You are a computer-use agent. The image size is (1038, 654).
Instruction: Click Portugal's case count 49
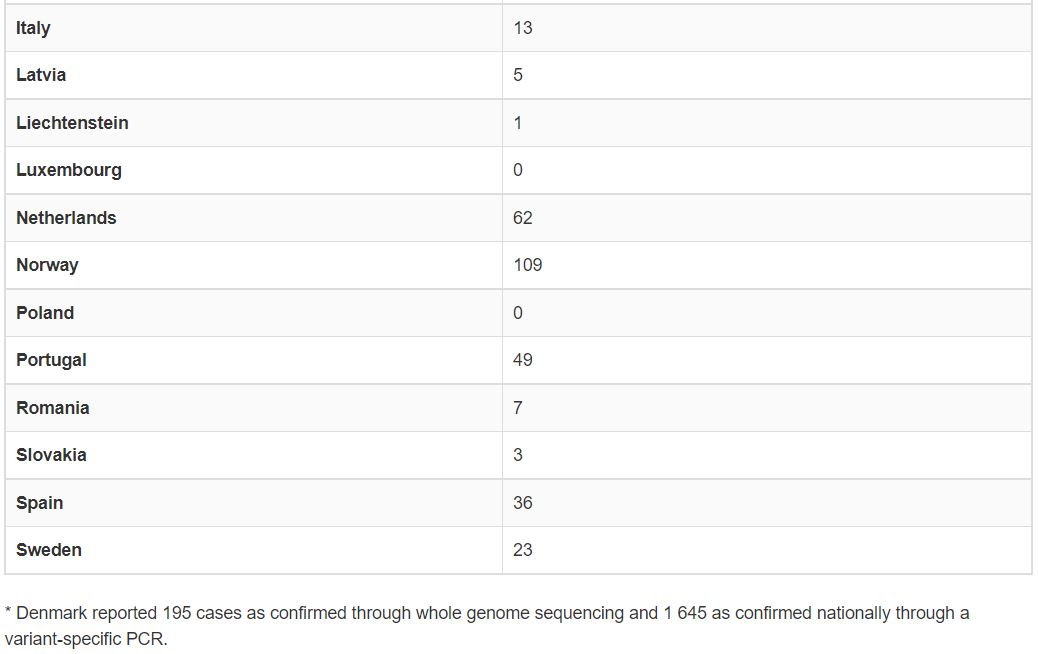tap(523, 360)
